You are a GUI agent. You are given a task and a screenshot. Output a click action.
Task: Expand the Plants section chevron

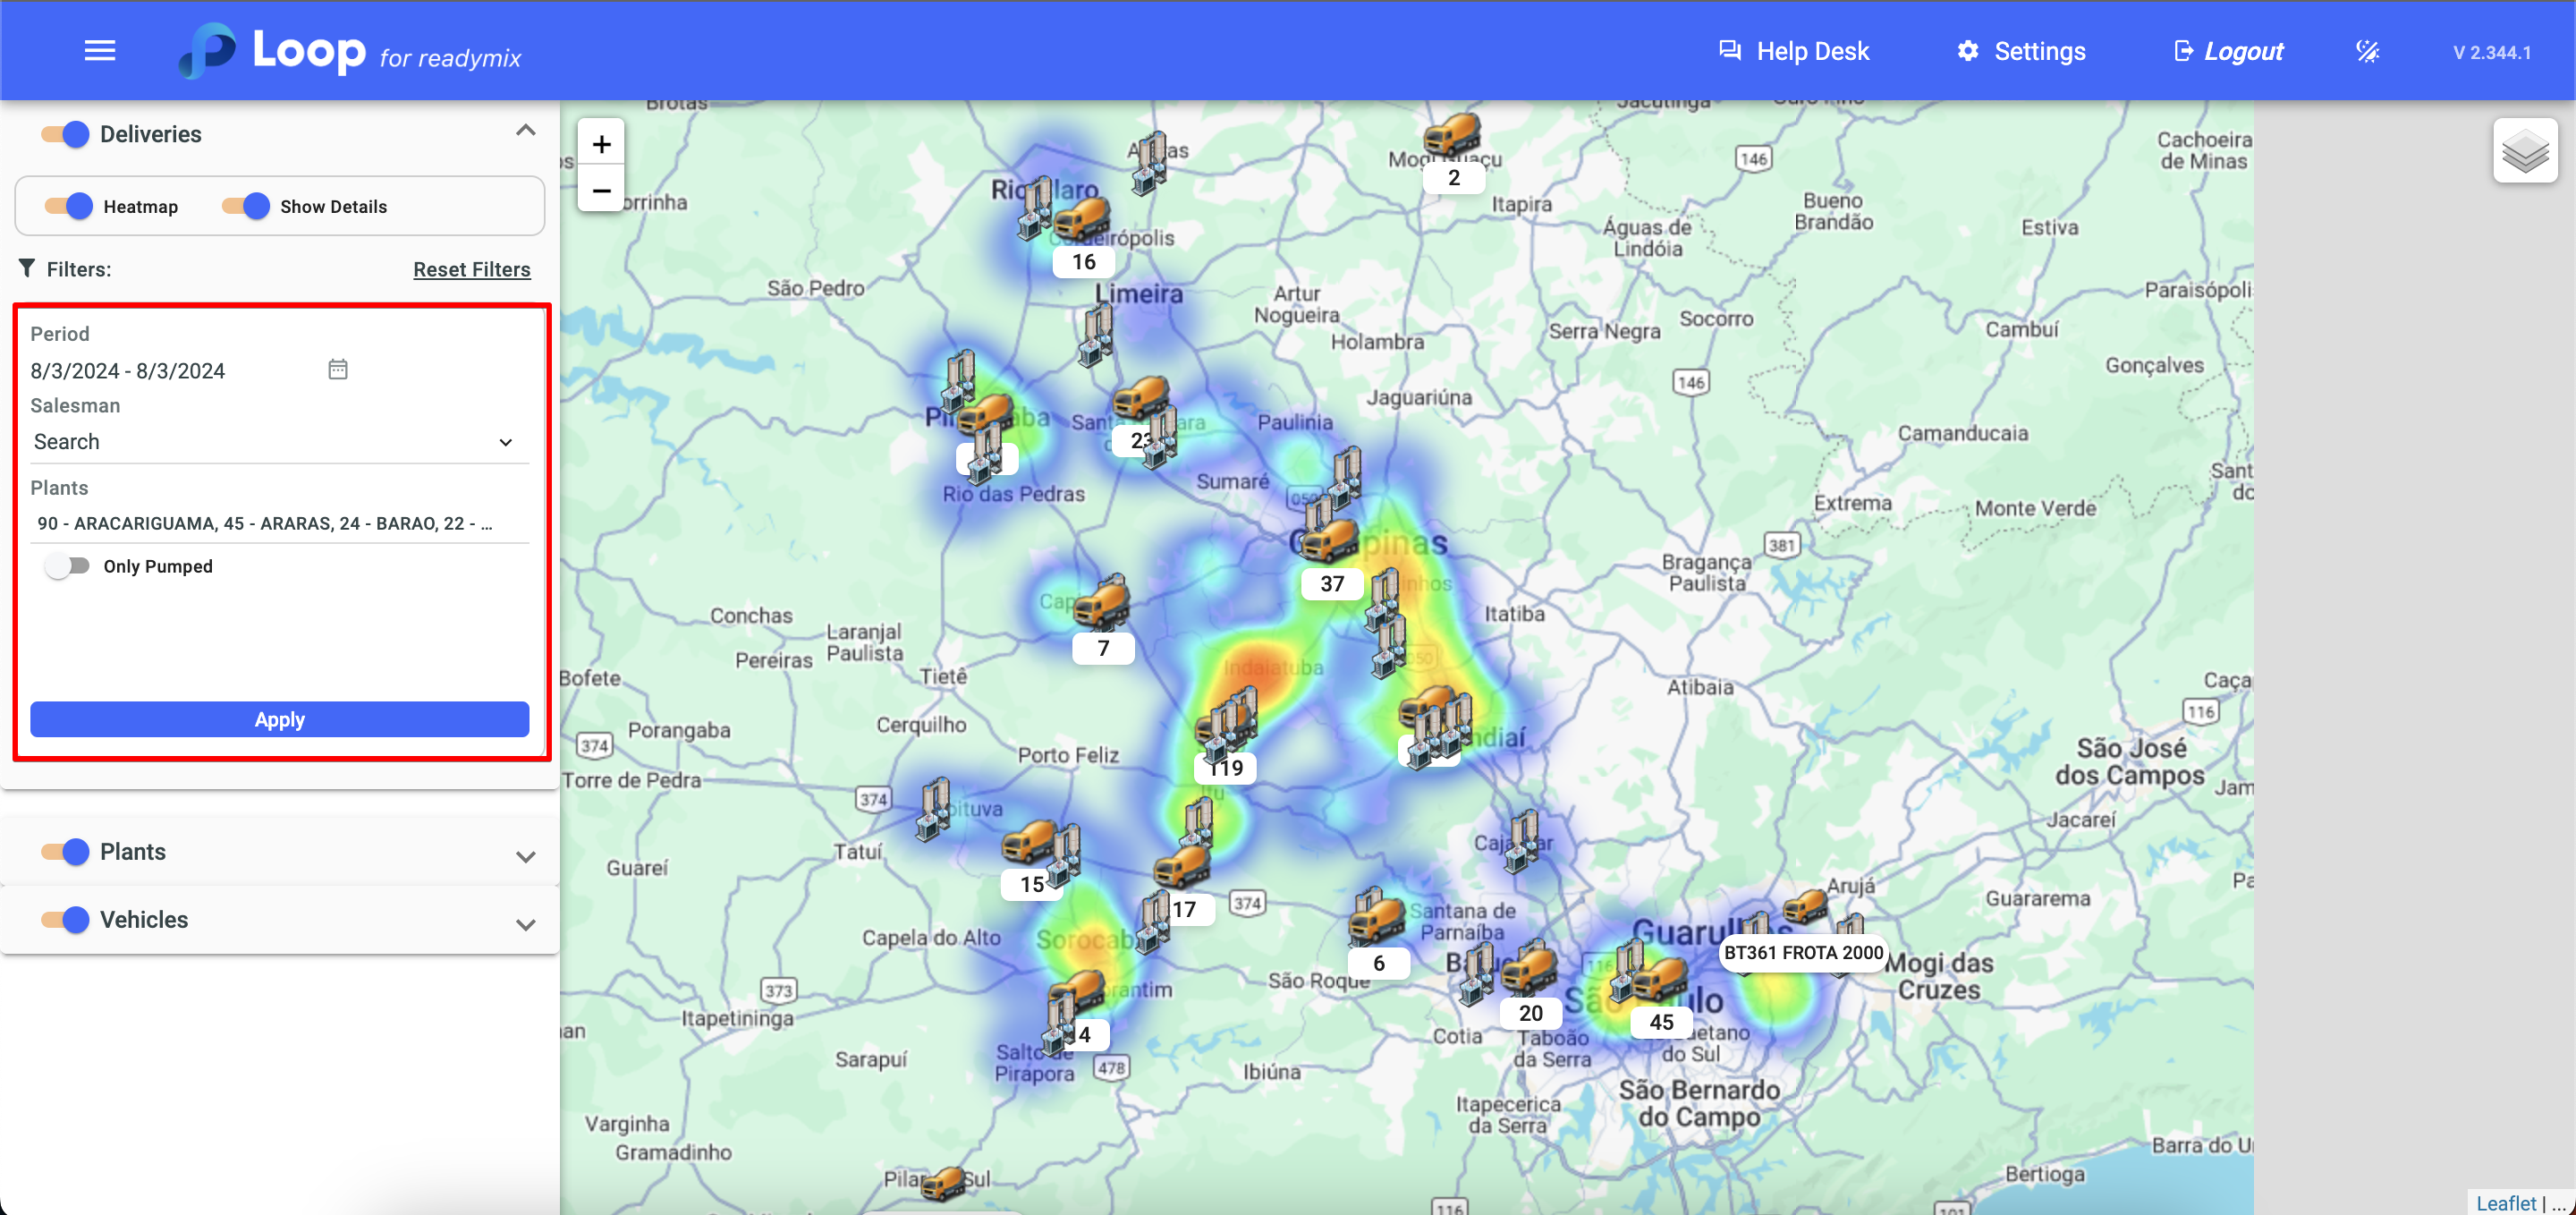525,856
